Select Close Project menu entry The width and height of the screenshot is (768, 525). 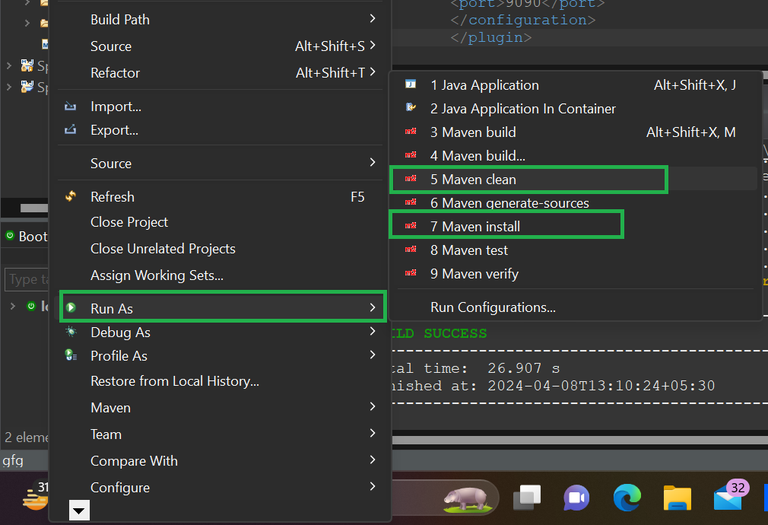tap(129, 222)
